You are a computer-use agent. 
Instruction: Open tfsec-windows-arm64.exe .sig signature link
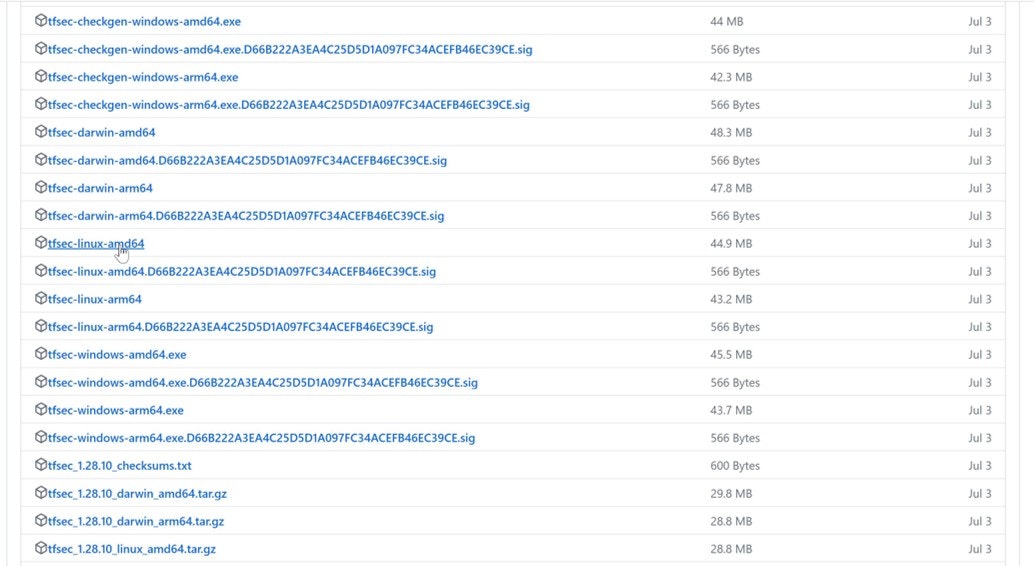[x=262, y=437]
